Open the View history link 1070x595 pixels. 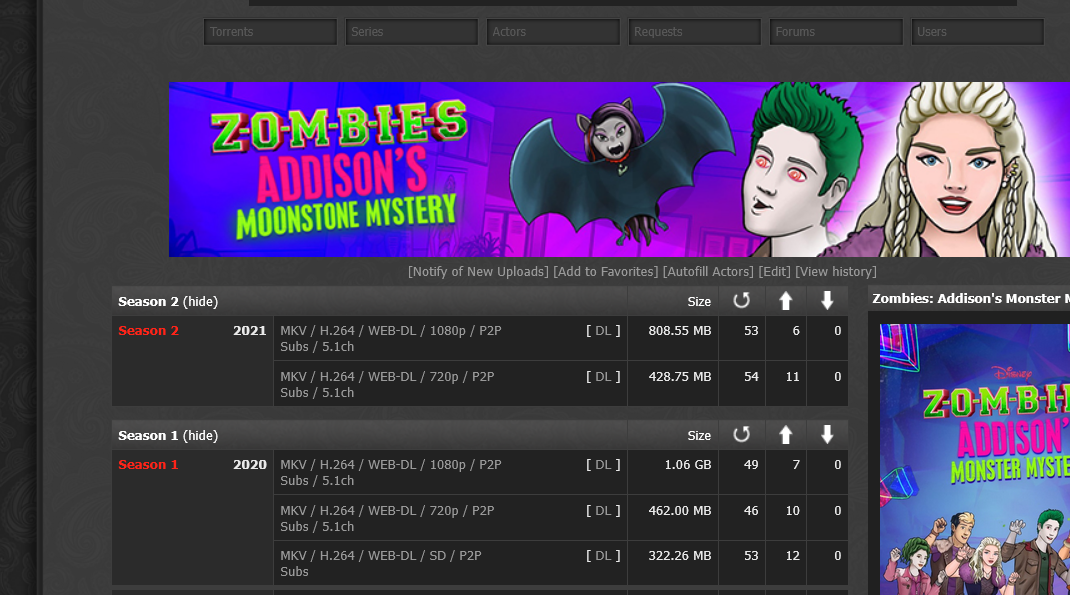coord(835,272)
